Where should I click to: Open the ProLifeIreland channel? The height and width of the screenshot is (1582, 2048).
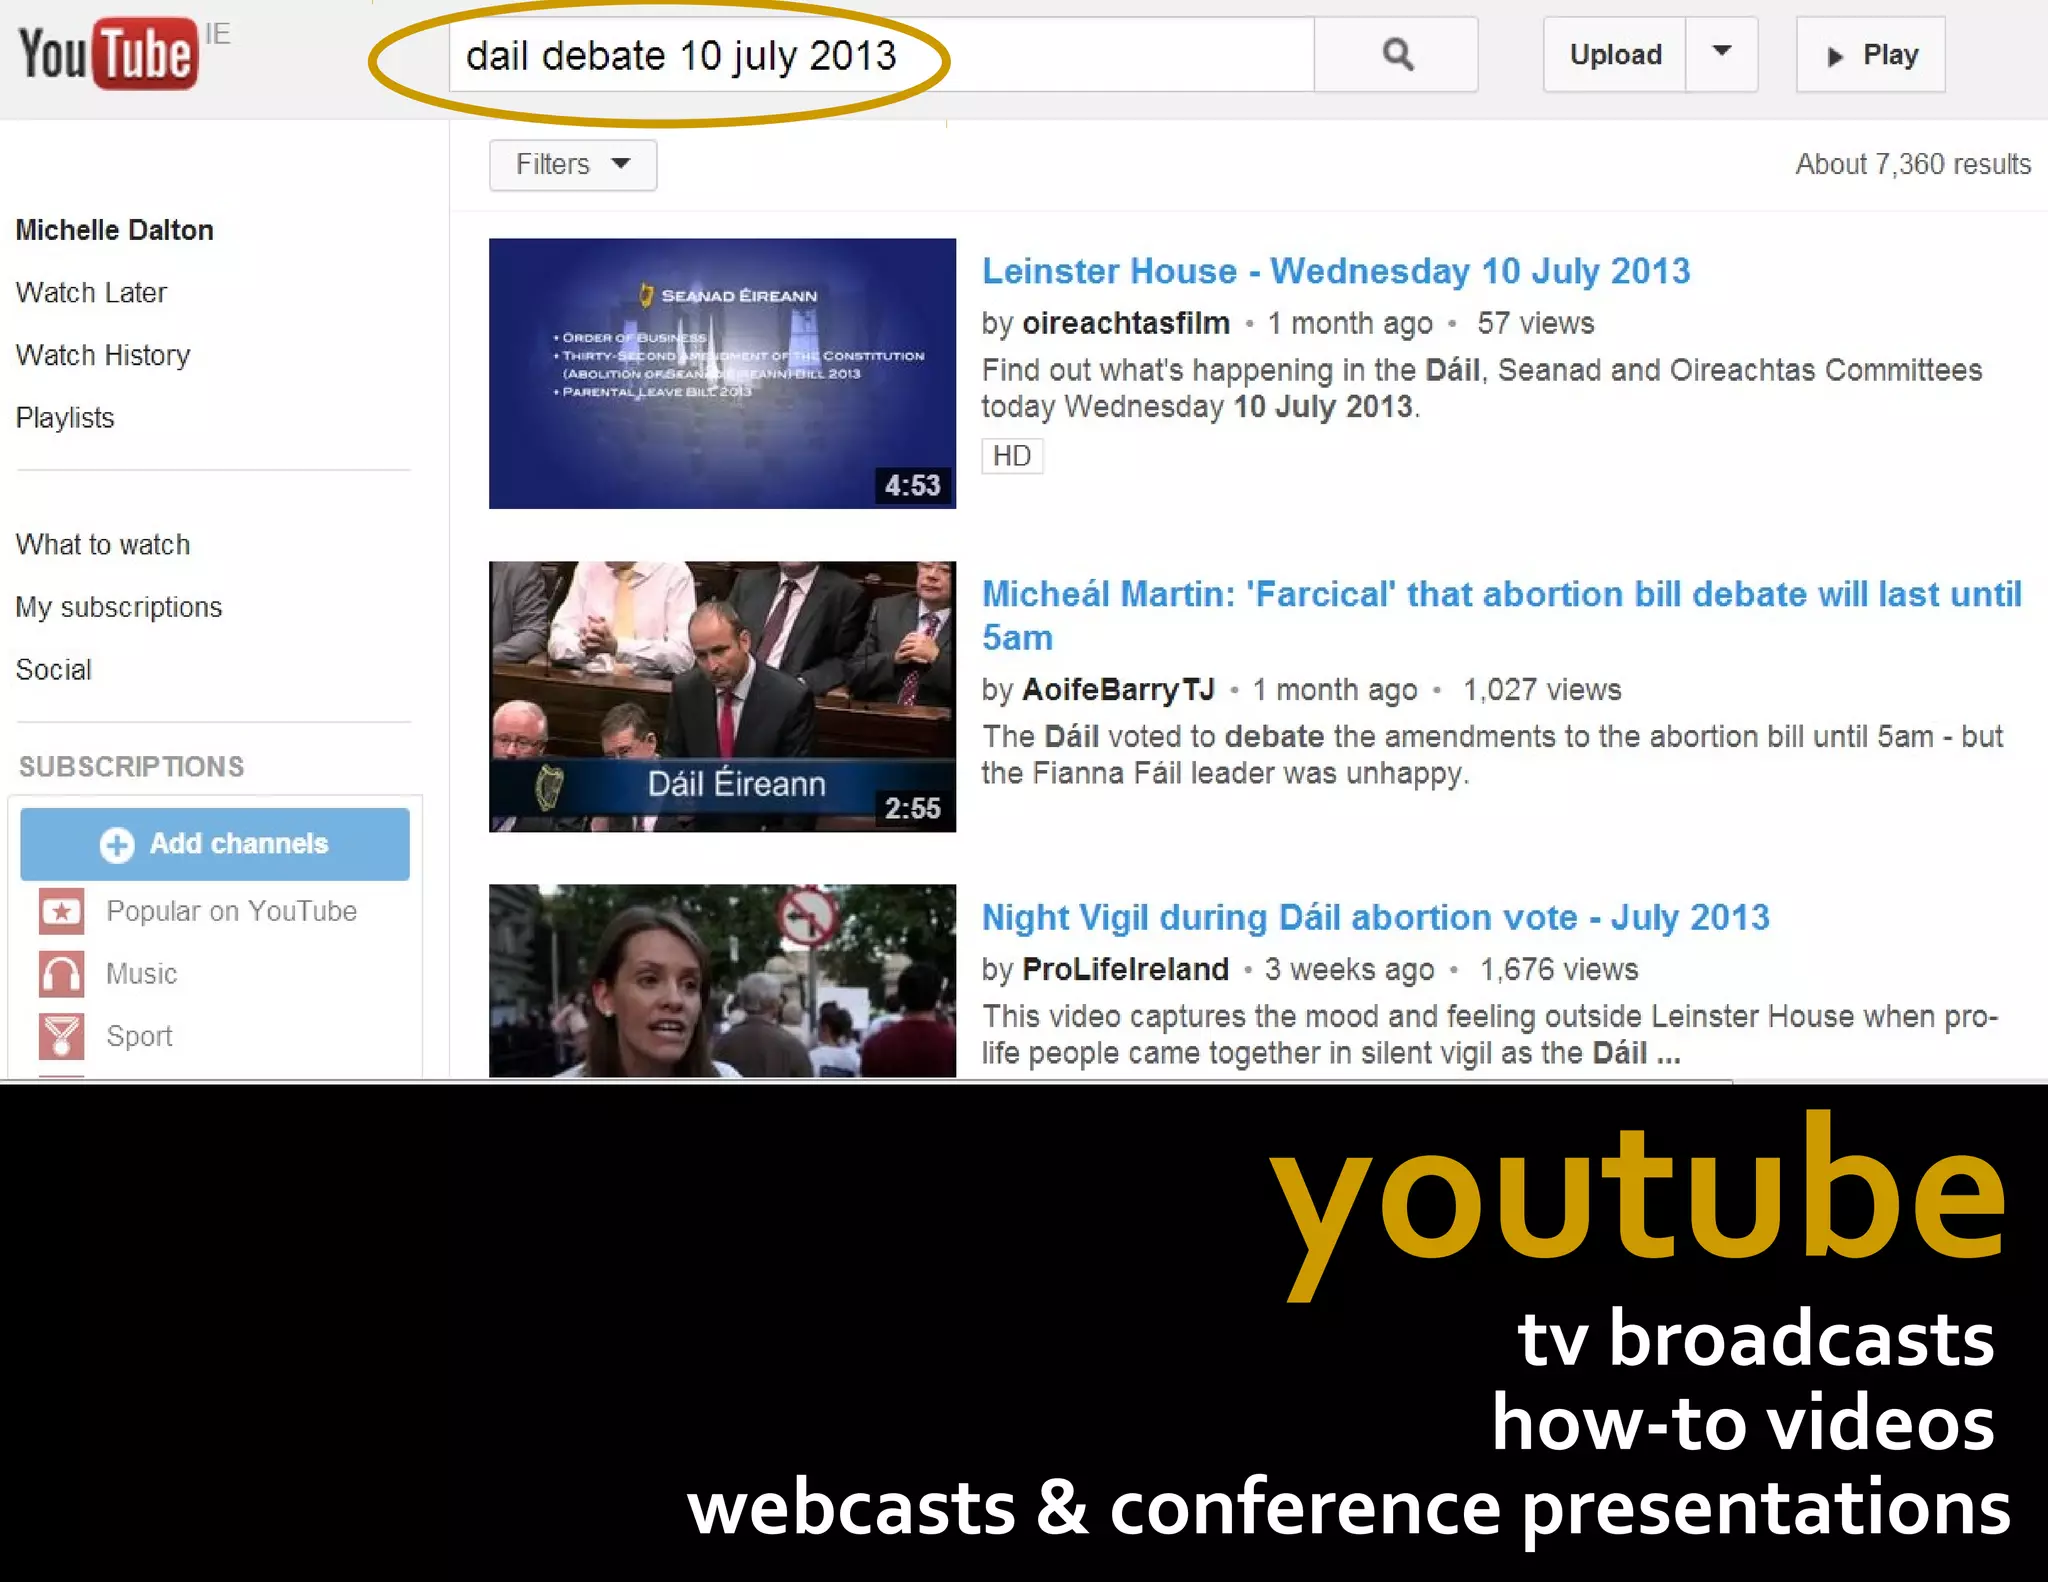coord(1125,969)
